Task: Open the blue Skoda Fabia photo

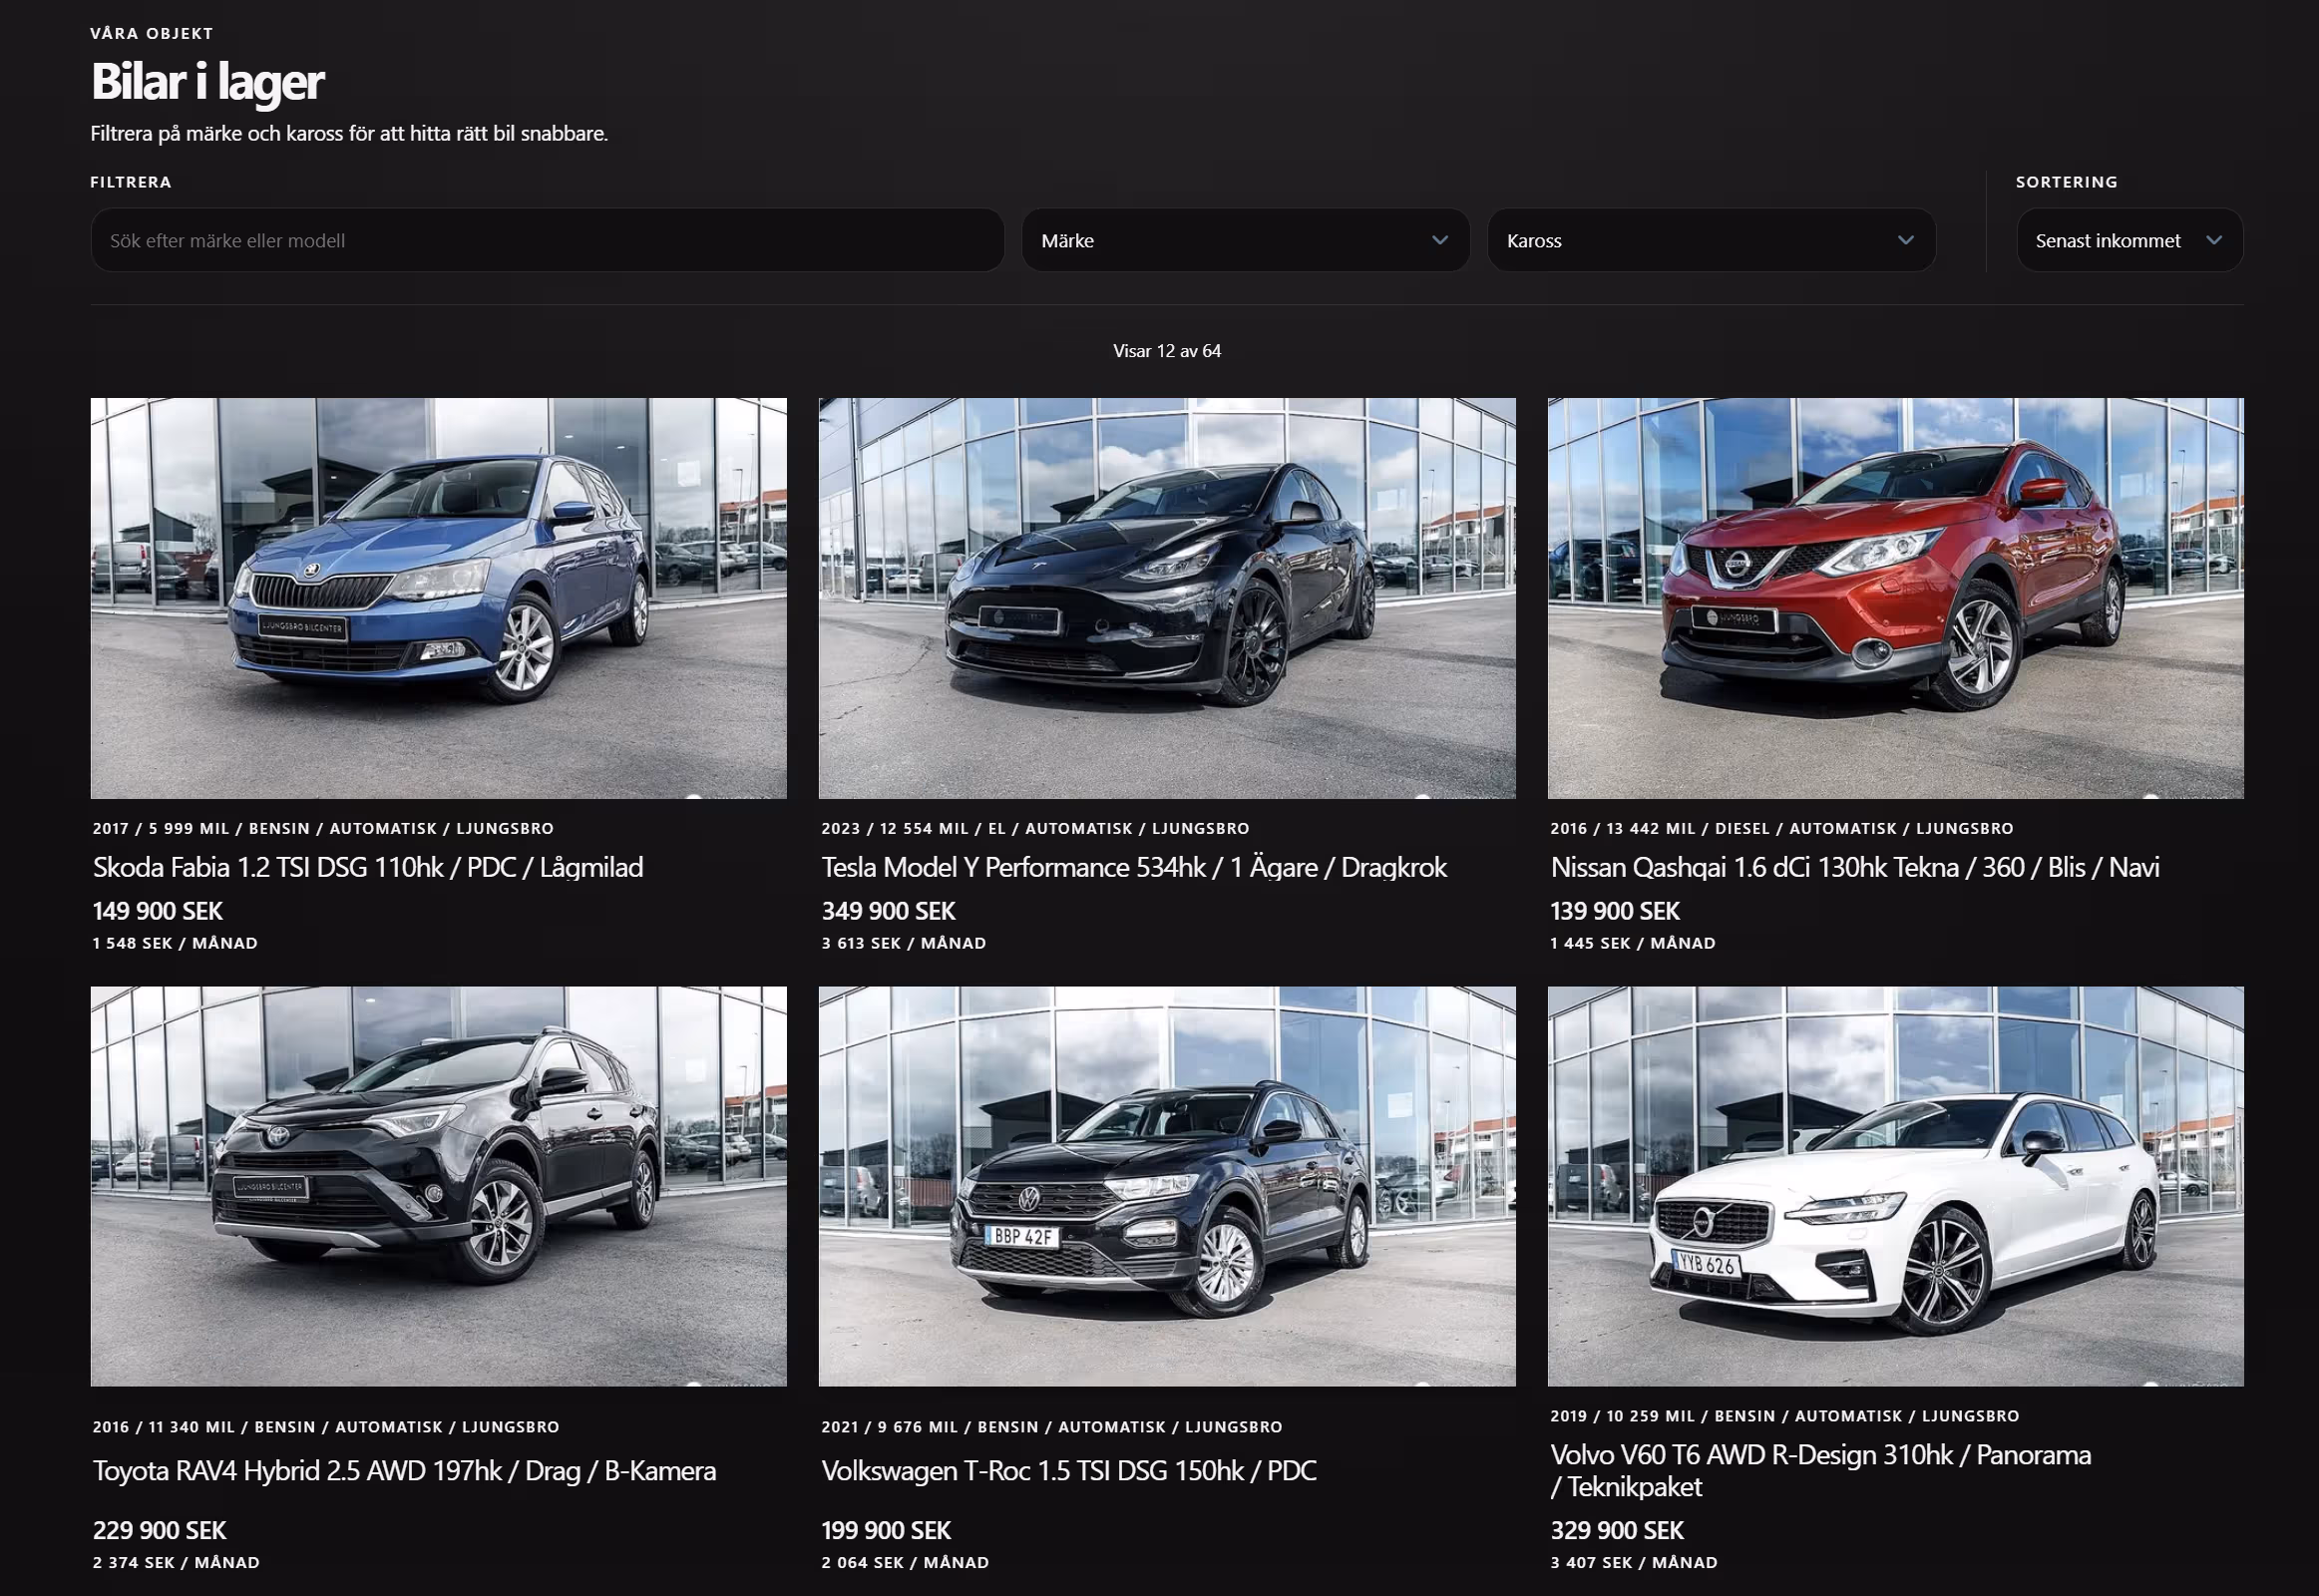Action: [438, 597]
